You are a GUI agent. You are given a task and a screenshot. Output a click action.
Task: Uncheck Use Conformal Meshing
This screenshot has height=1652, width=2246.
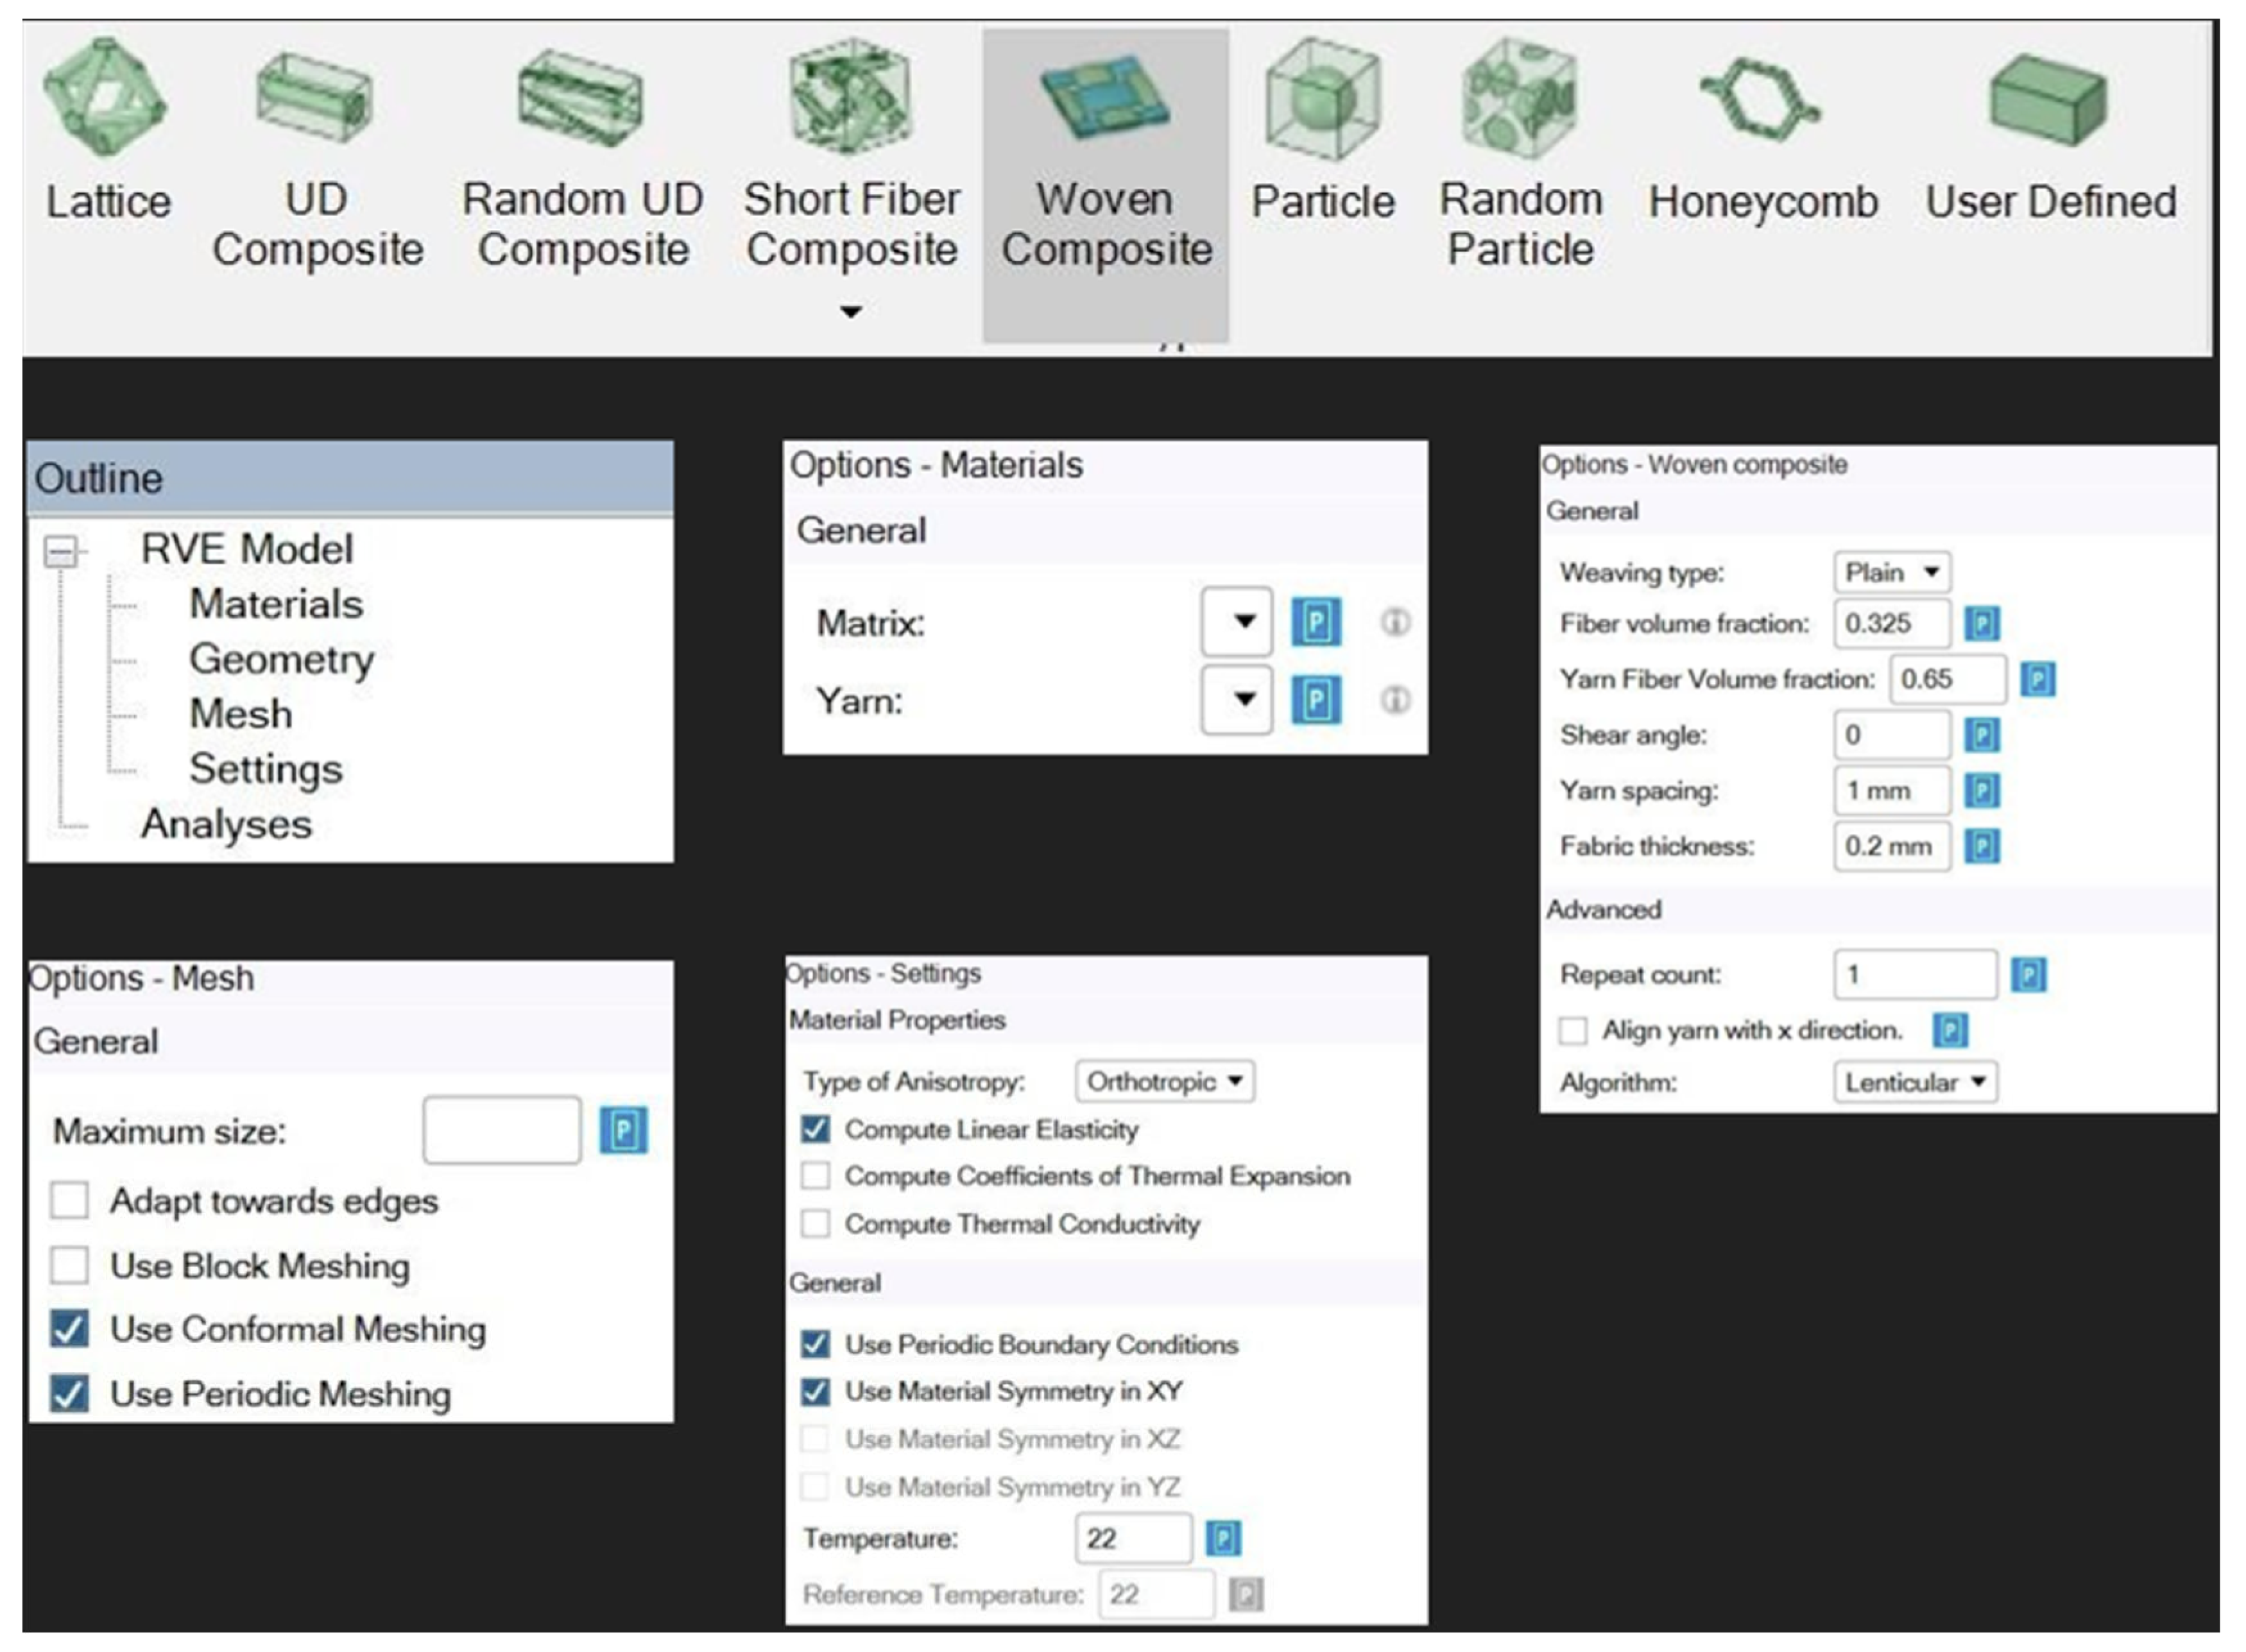69,1329
